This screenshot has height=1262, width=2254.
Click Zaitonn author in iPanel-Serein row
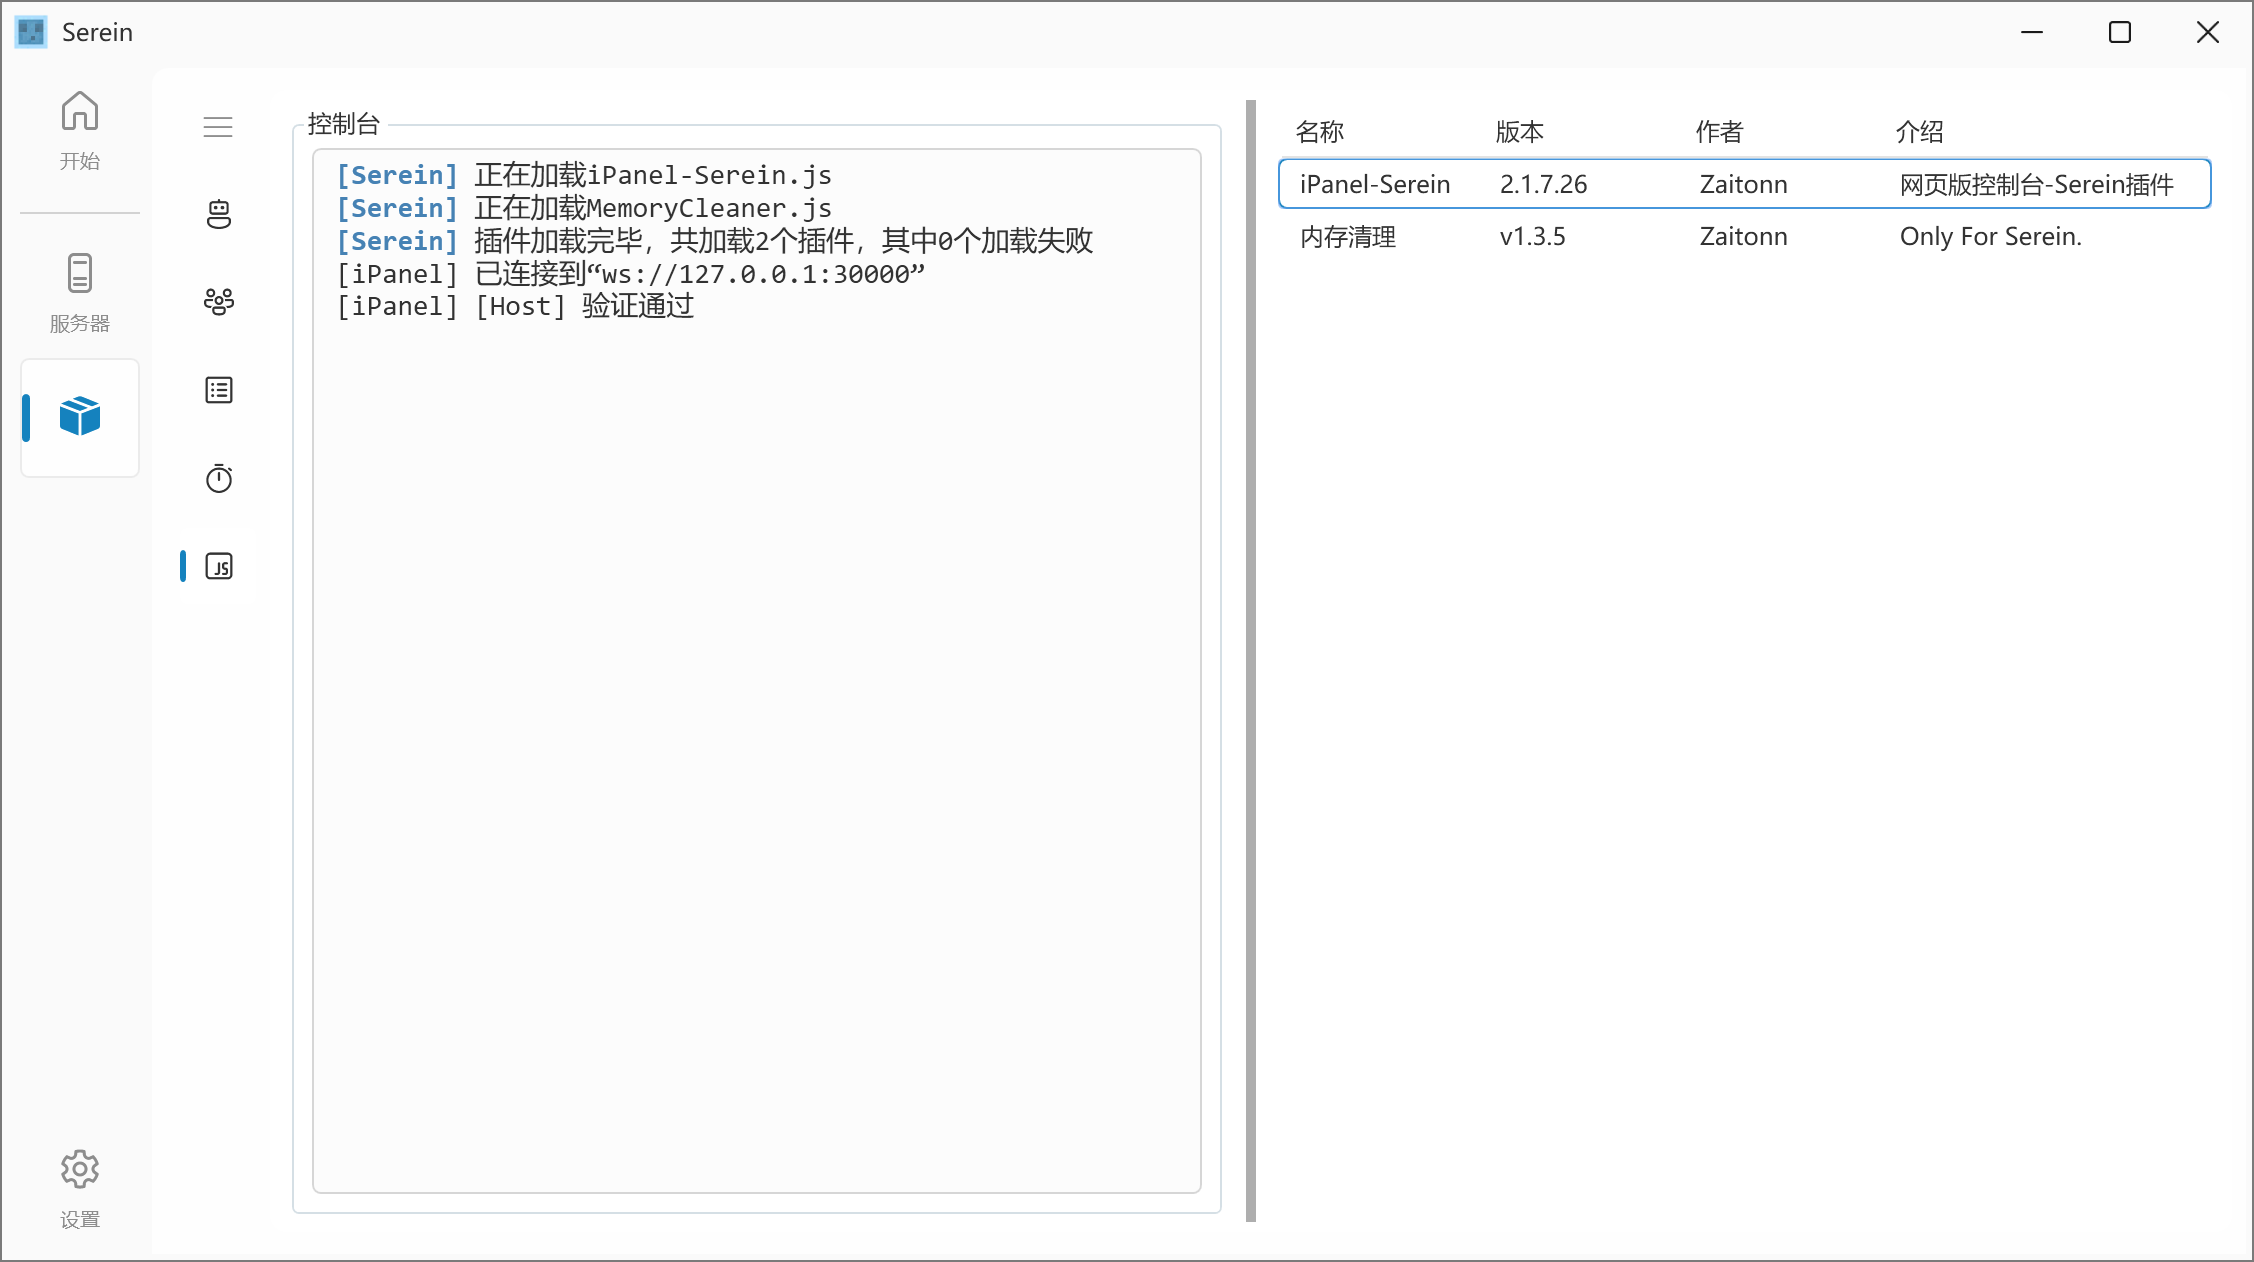1743,184
